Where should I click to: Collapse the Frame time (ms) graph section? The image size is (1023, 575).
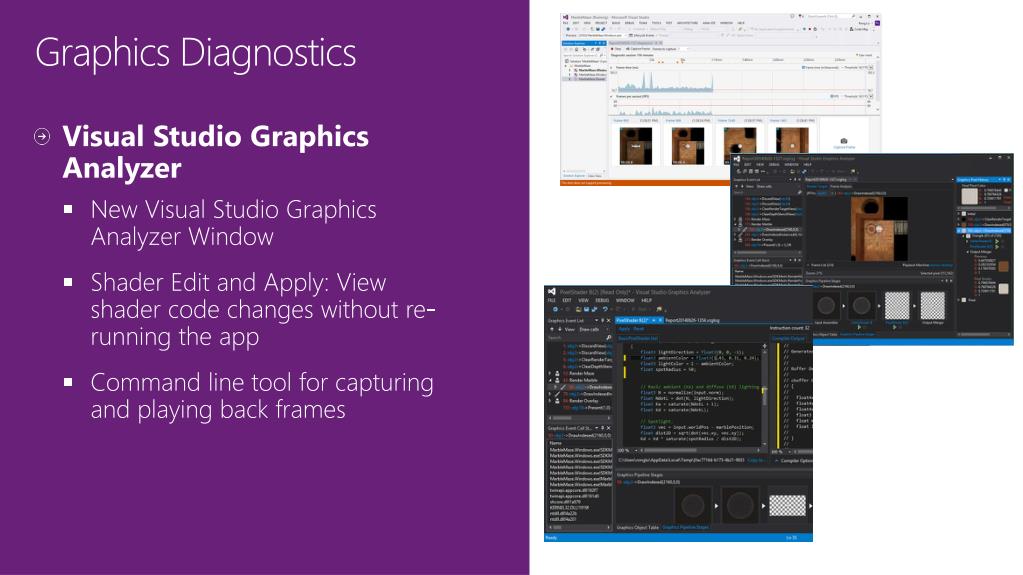point(611,67)
